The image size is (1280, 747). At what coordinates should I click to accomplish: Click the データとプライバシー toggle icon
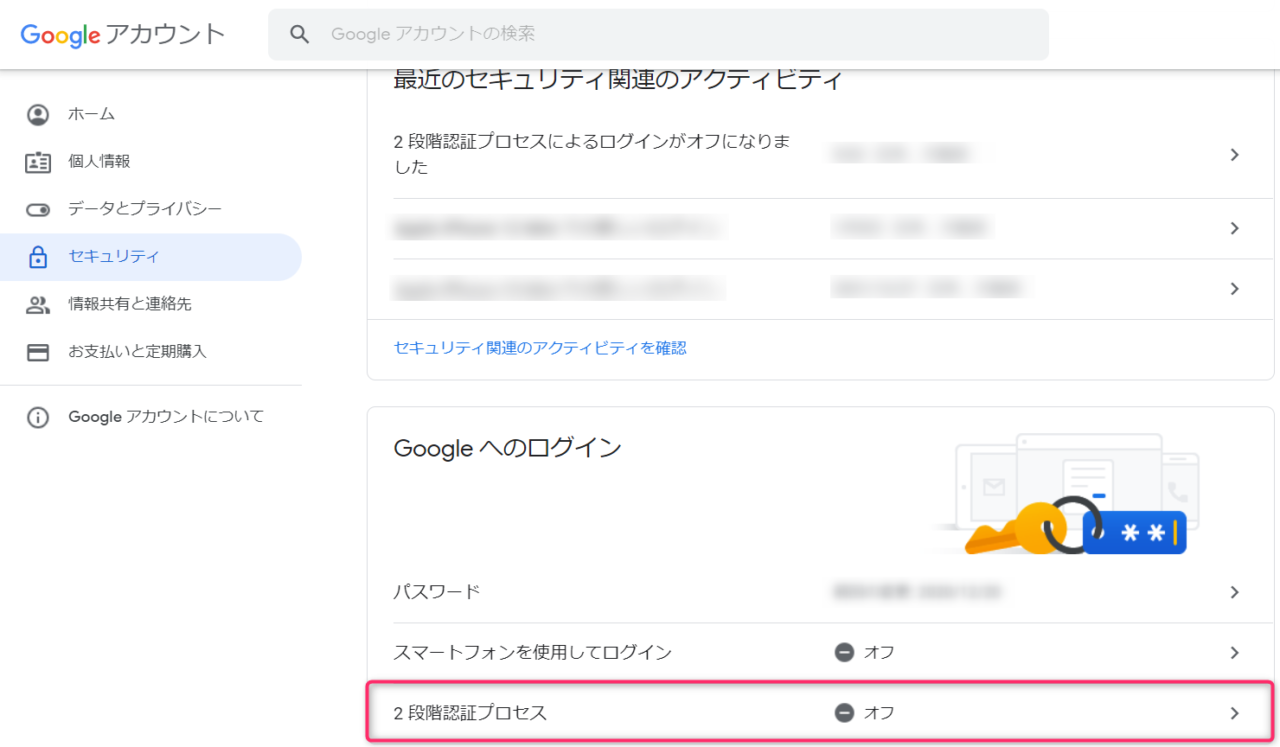coord(38,210)
